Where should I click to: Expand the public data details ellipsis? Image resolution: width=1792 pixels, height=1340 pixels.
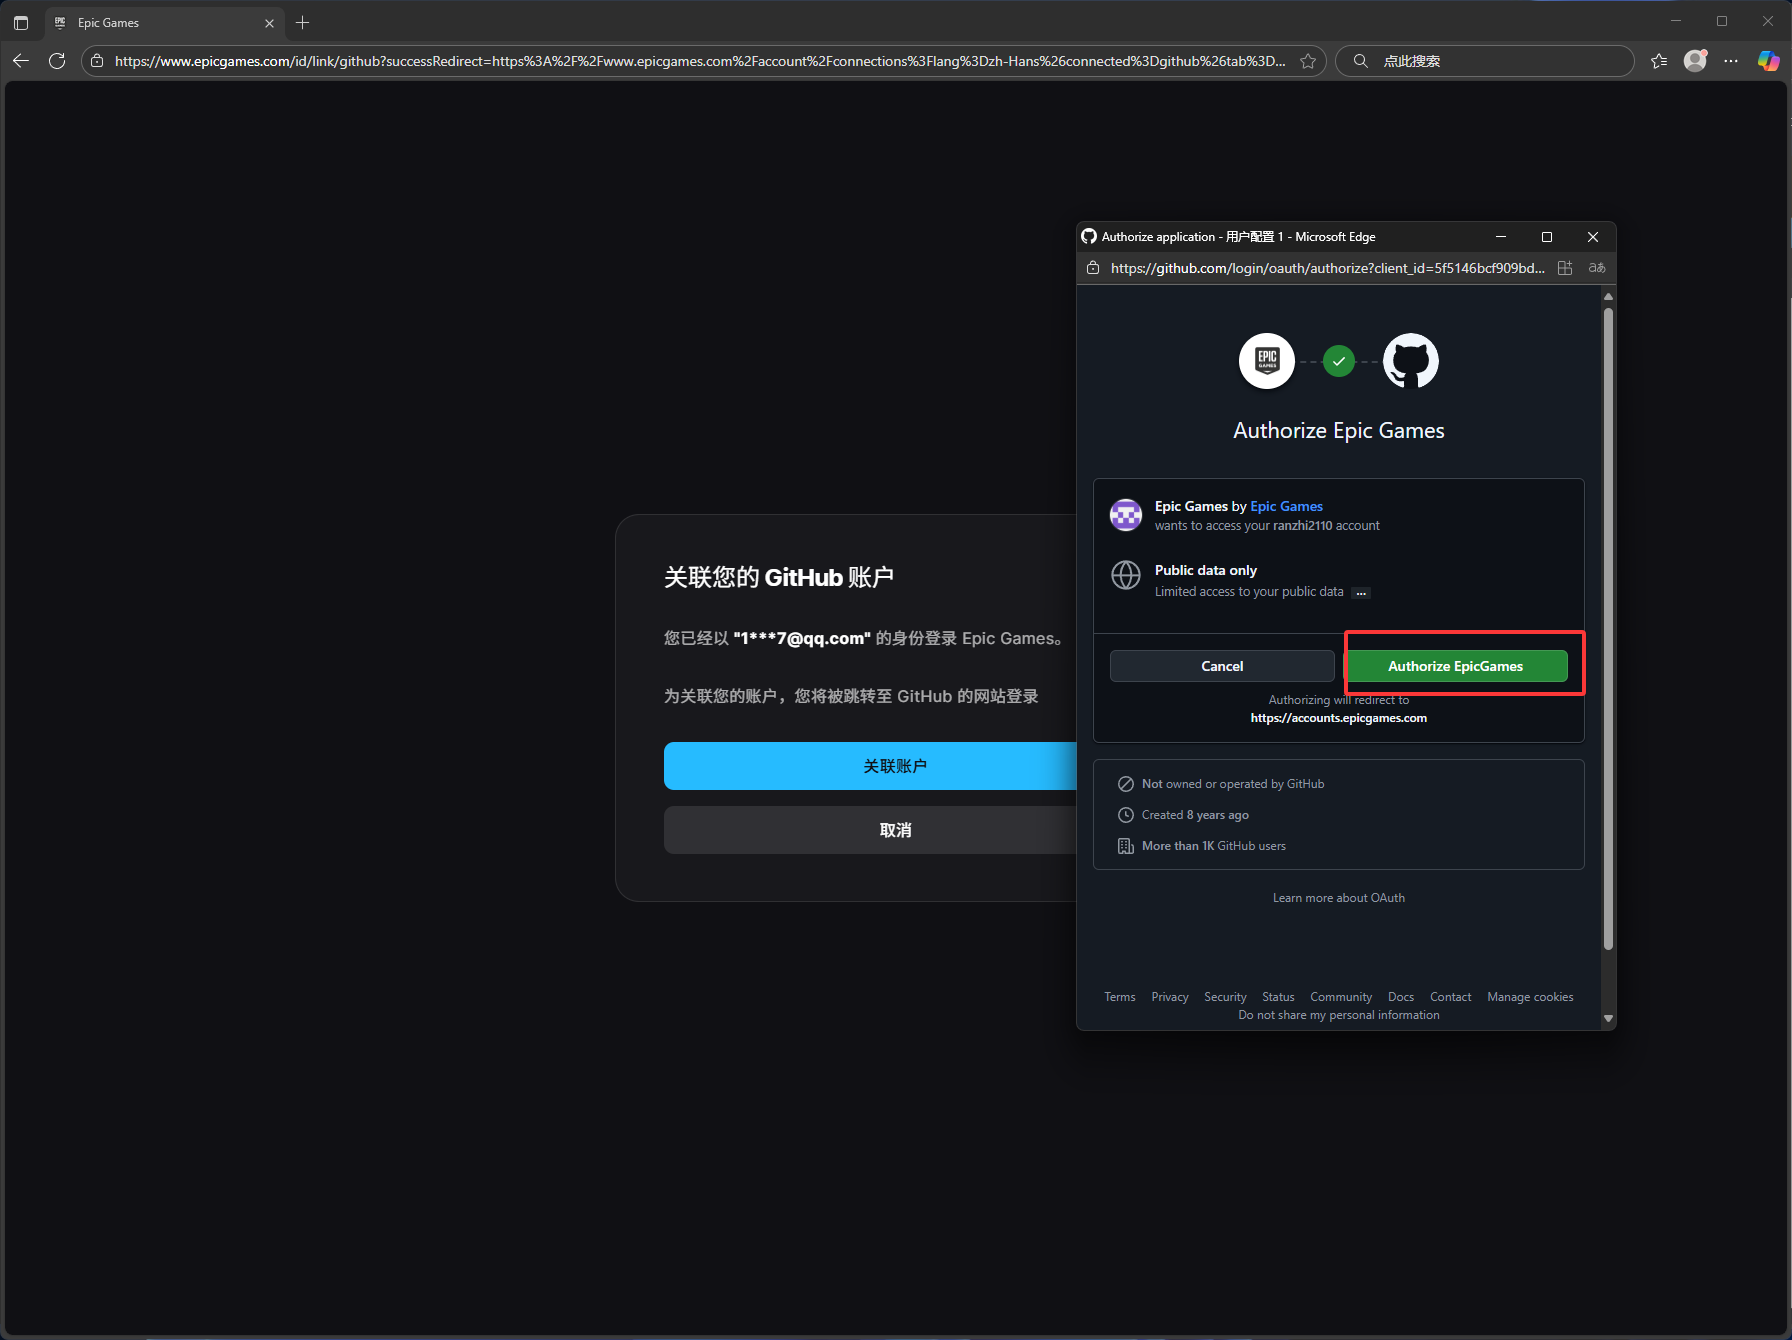point(1360,593)
